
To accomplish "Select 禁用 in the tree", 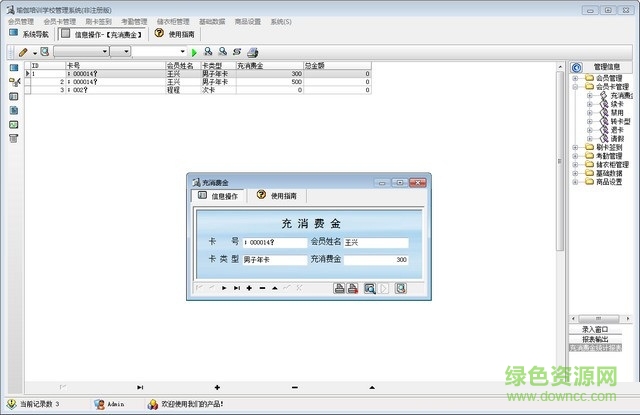I will (x=617, y=113).
